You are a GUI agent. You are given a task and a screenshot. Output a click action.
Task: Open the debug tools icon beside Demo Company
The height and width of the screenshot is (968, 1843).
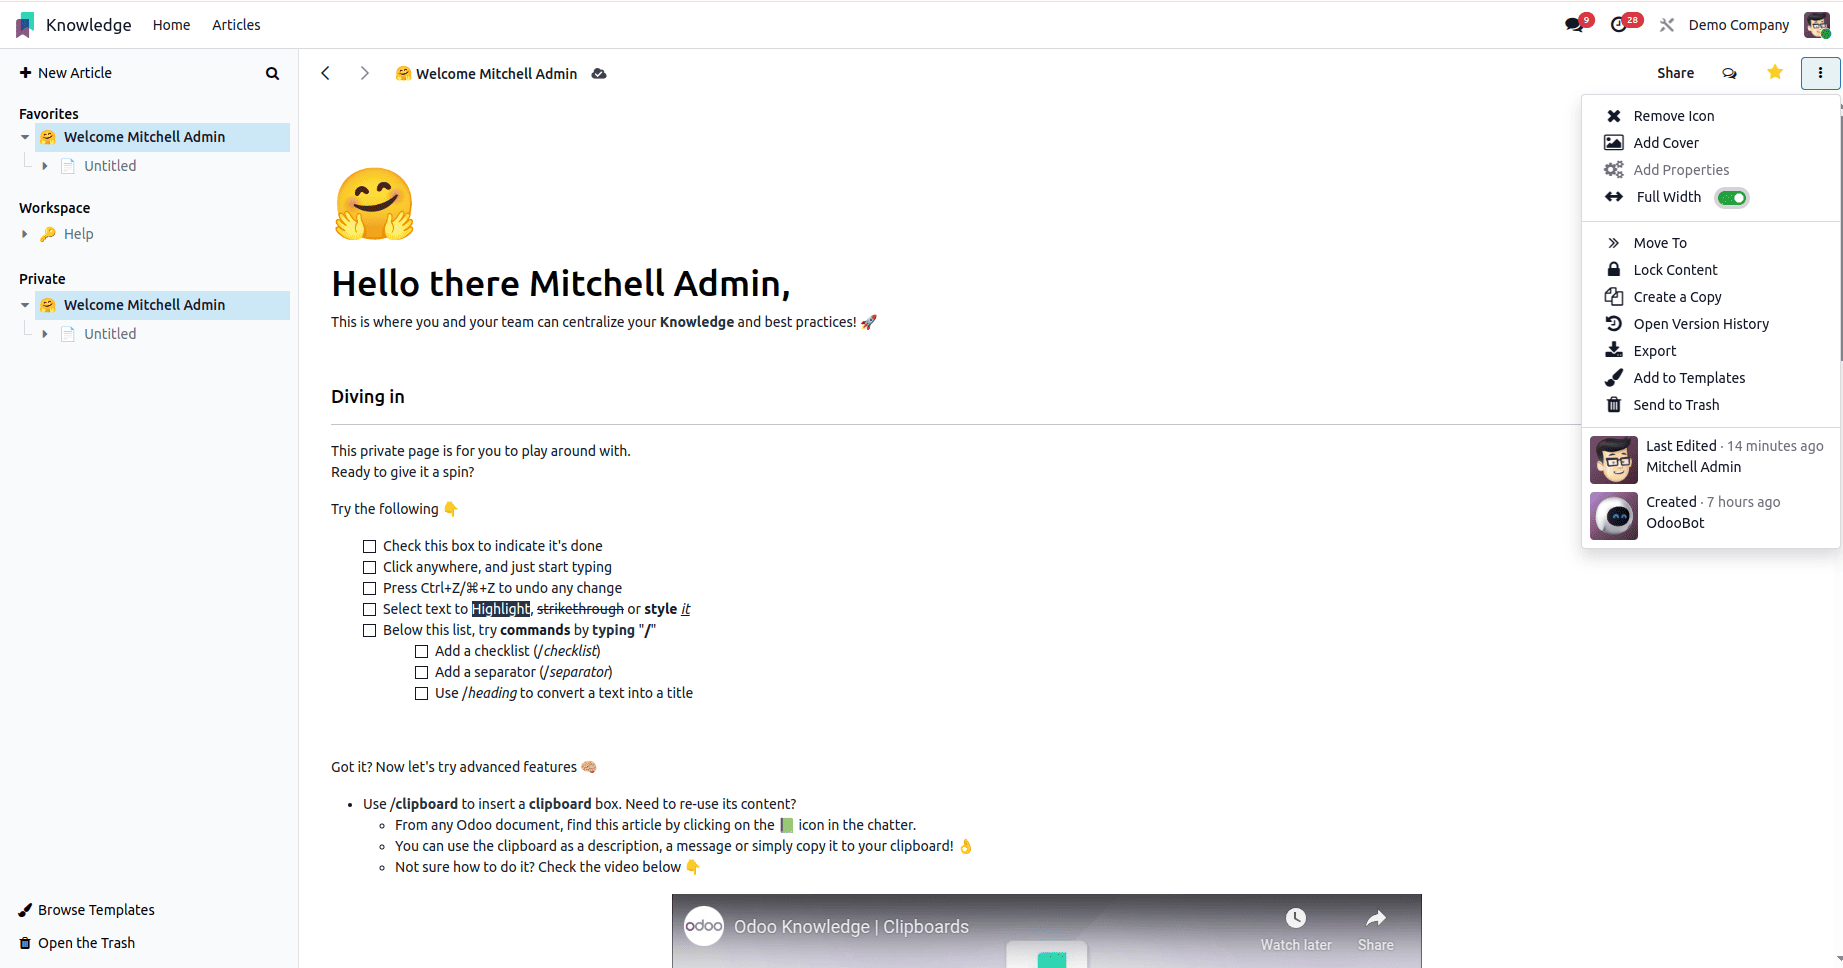click(1667, 25)
